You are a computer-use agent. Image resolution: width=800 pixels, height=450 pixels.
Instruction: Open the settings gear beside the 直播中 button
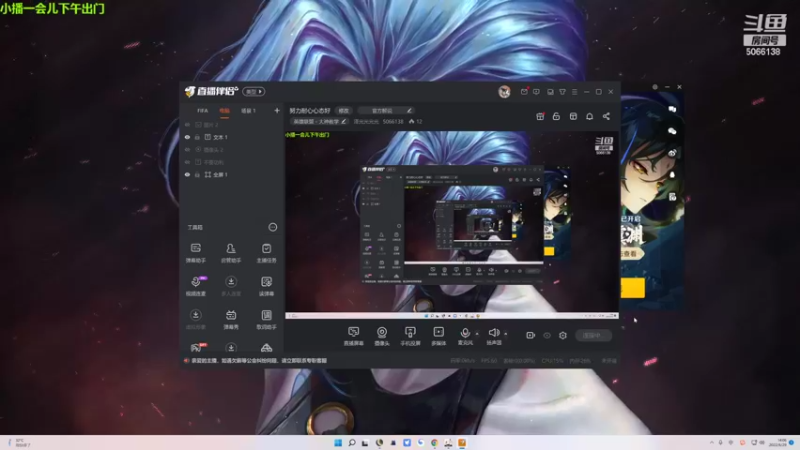[x=563, y=335]
